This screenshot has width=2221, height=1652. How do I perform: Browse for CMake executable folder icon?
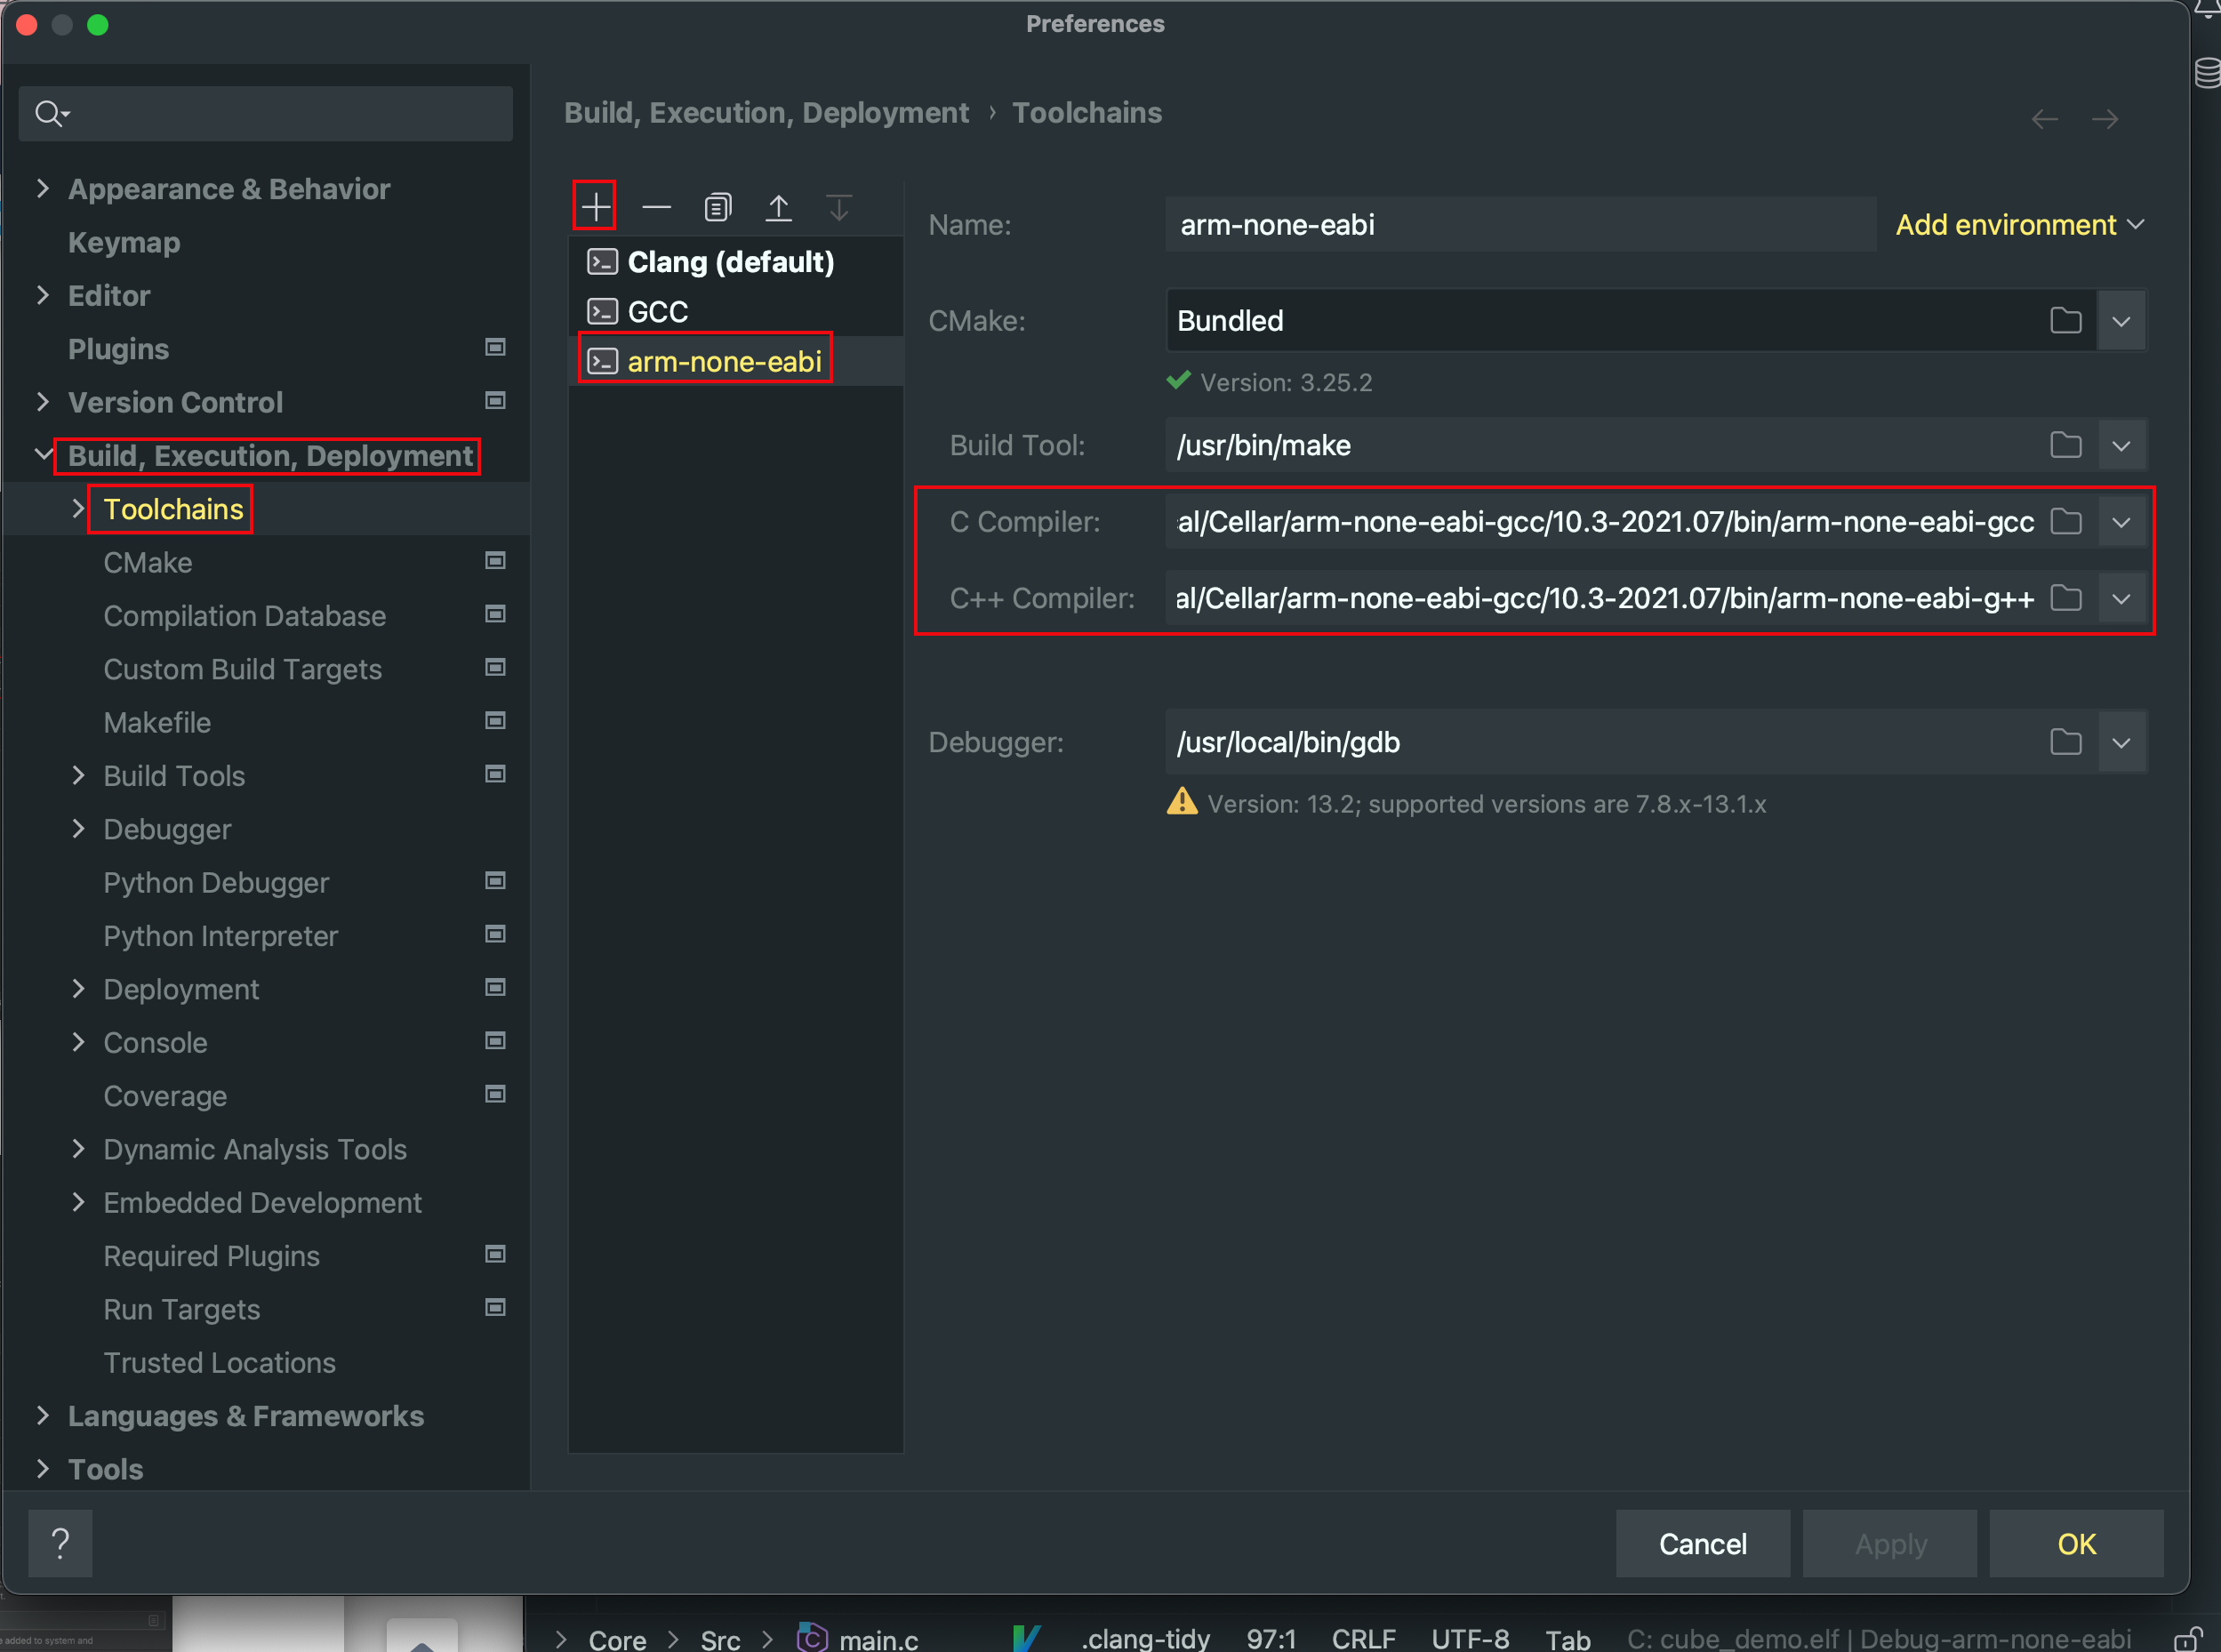(x=2065, y=321)
